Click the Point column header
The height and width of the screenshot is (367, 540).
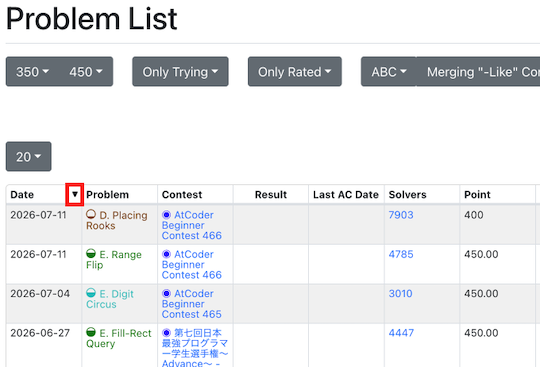pos(477,195)
